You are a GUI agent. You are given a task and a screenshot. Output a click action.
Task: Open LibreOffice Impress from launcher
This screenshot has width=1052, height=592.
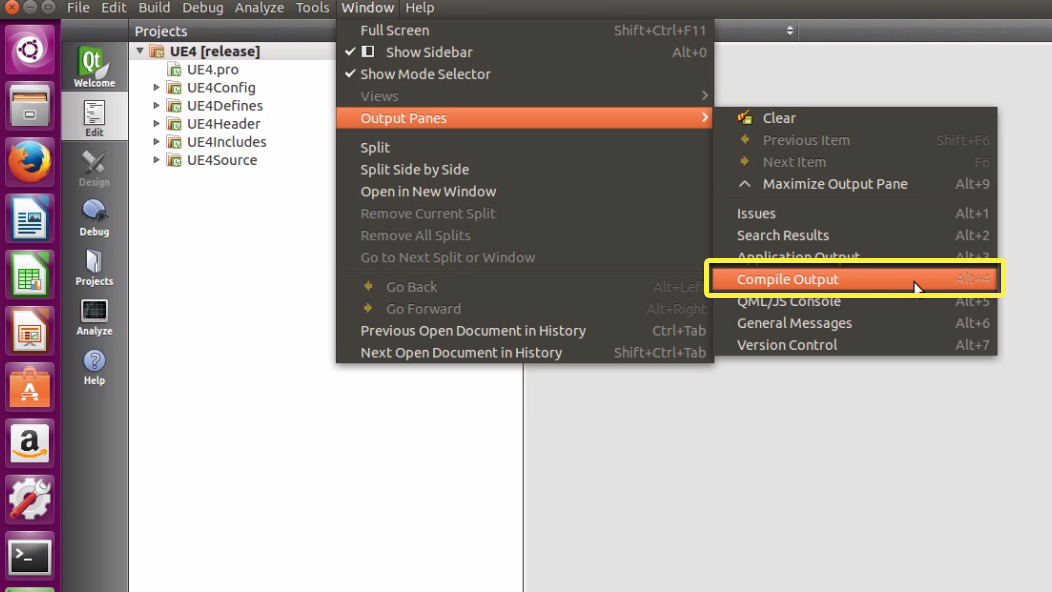pos(30,331)
